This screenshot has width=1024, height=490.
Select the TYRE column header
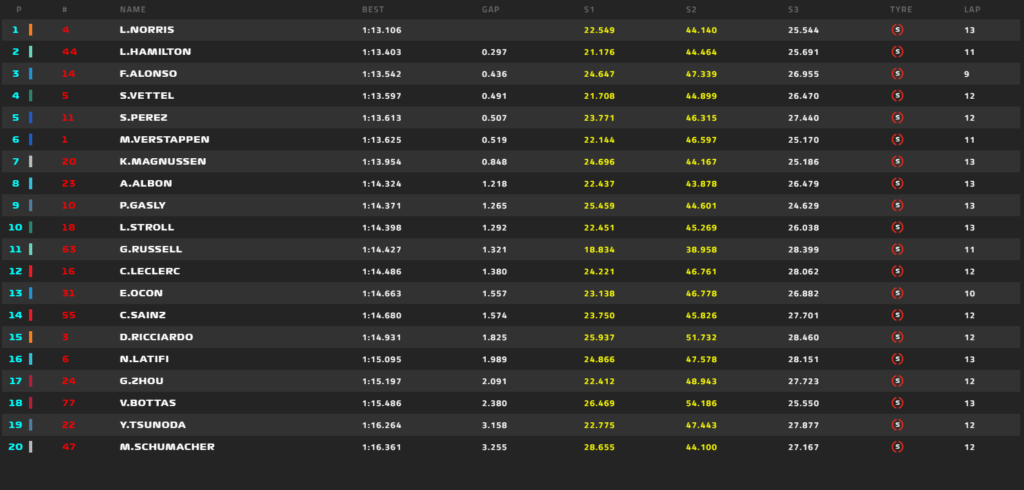(x=900, y=9)
